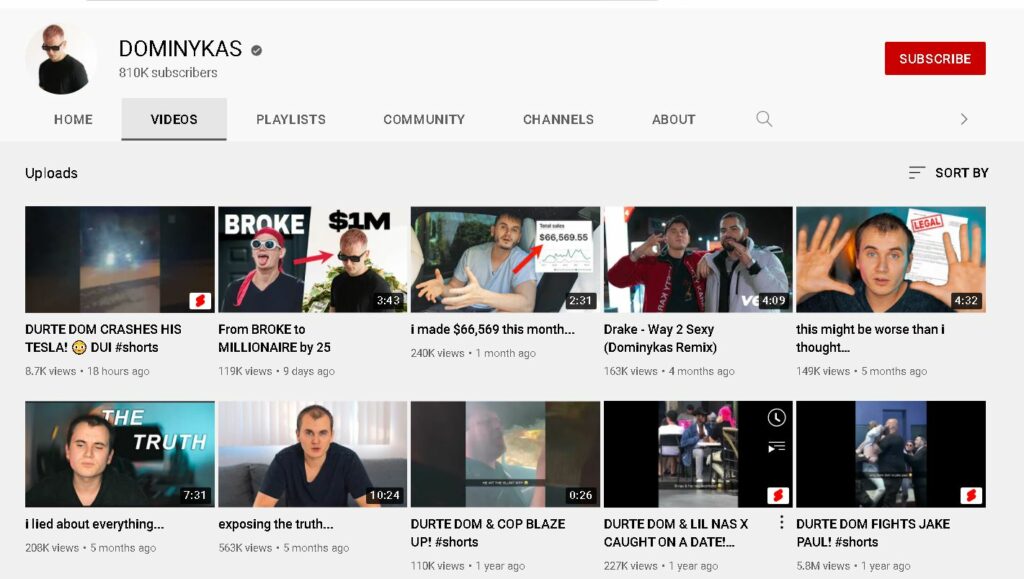Screen dimensions: 1024x579
Task: Click title 'DURTE DOM & LIL NAS X CAUGHT ON A DATE'
Action: point(676,533)
